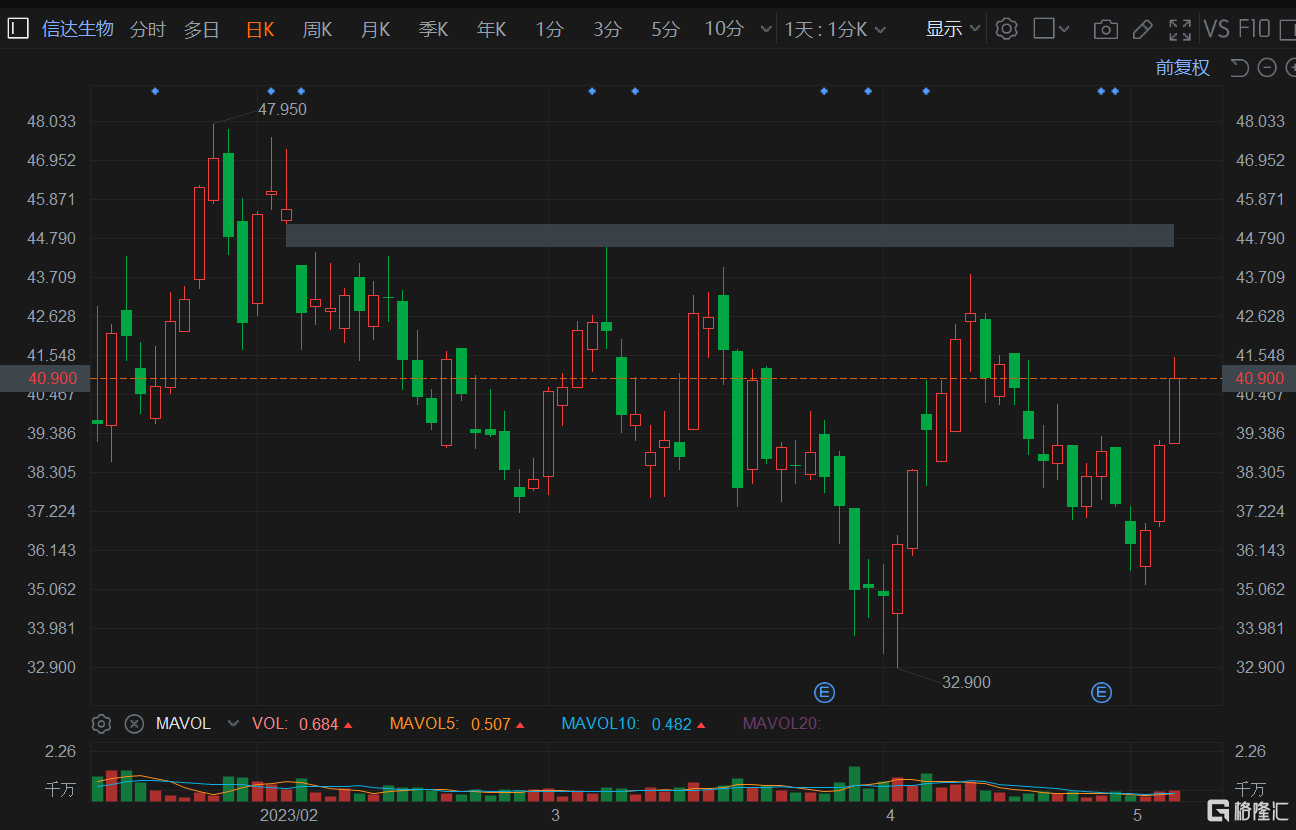1296x830 pixels.
Task: Expand the minute-period dropdown after 10分
Action: click(767, 29)
